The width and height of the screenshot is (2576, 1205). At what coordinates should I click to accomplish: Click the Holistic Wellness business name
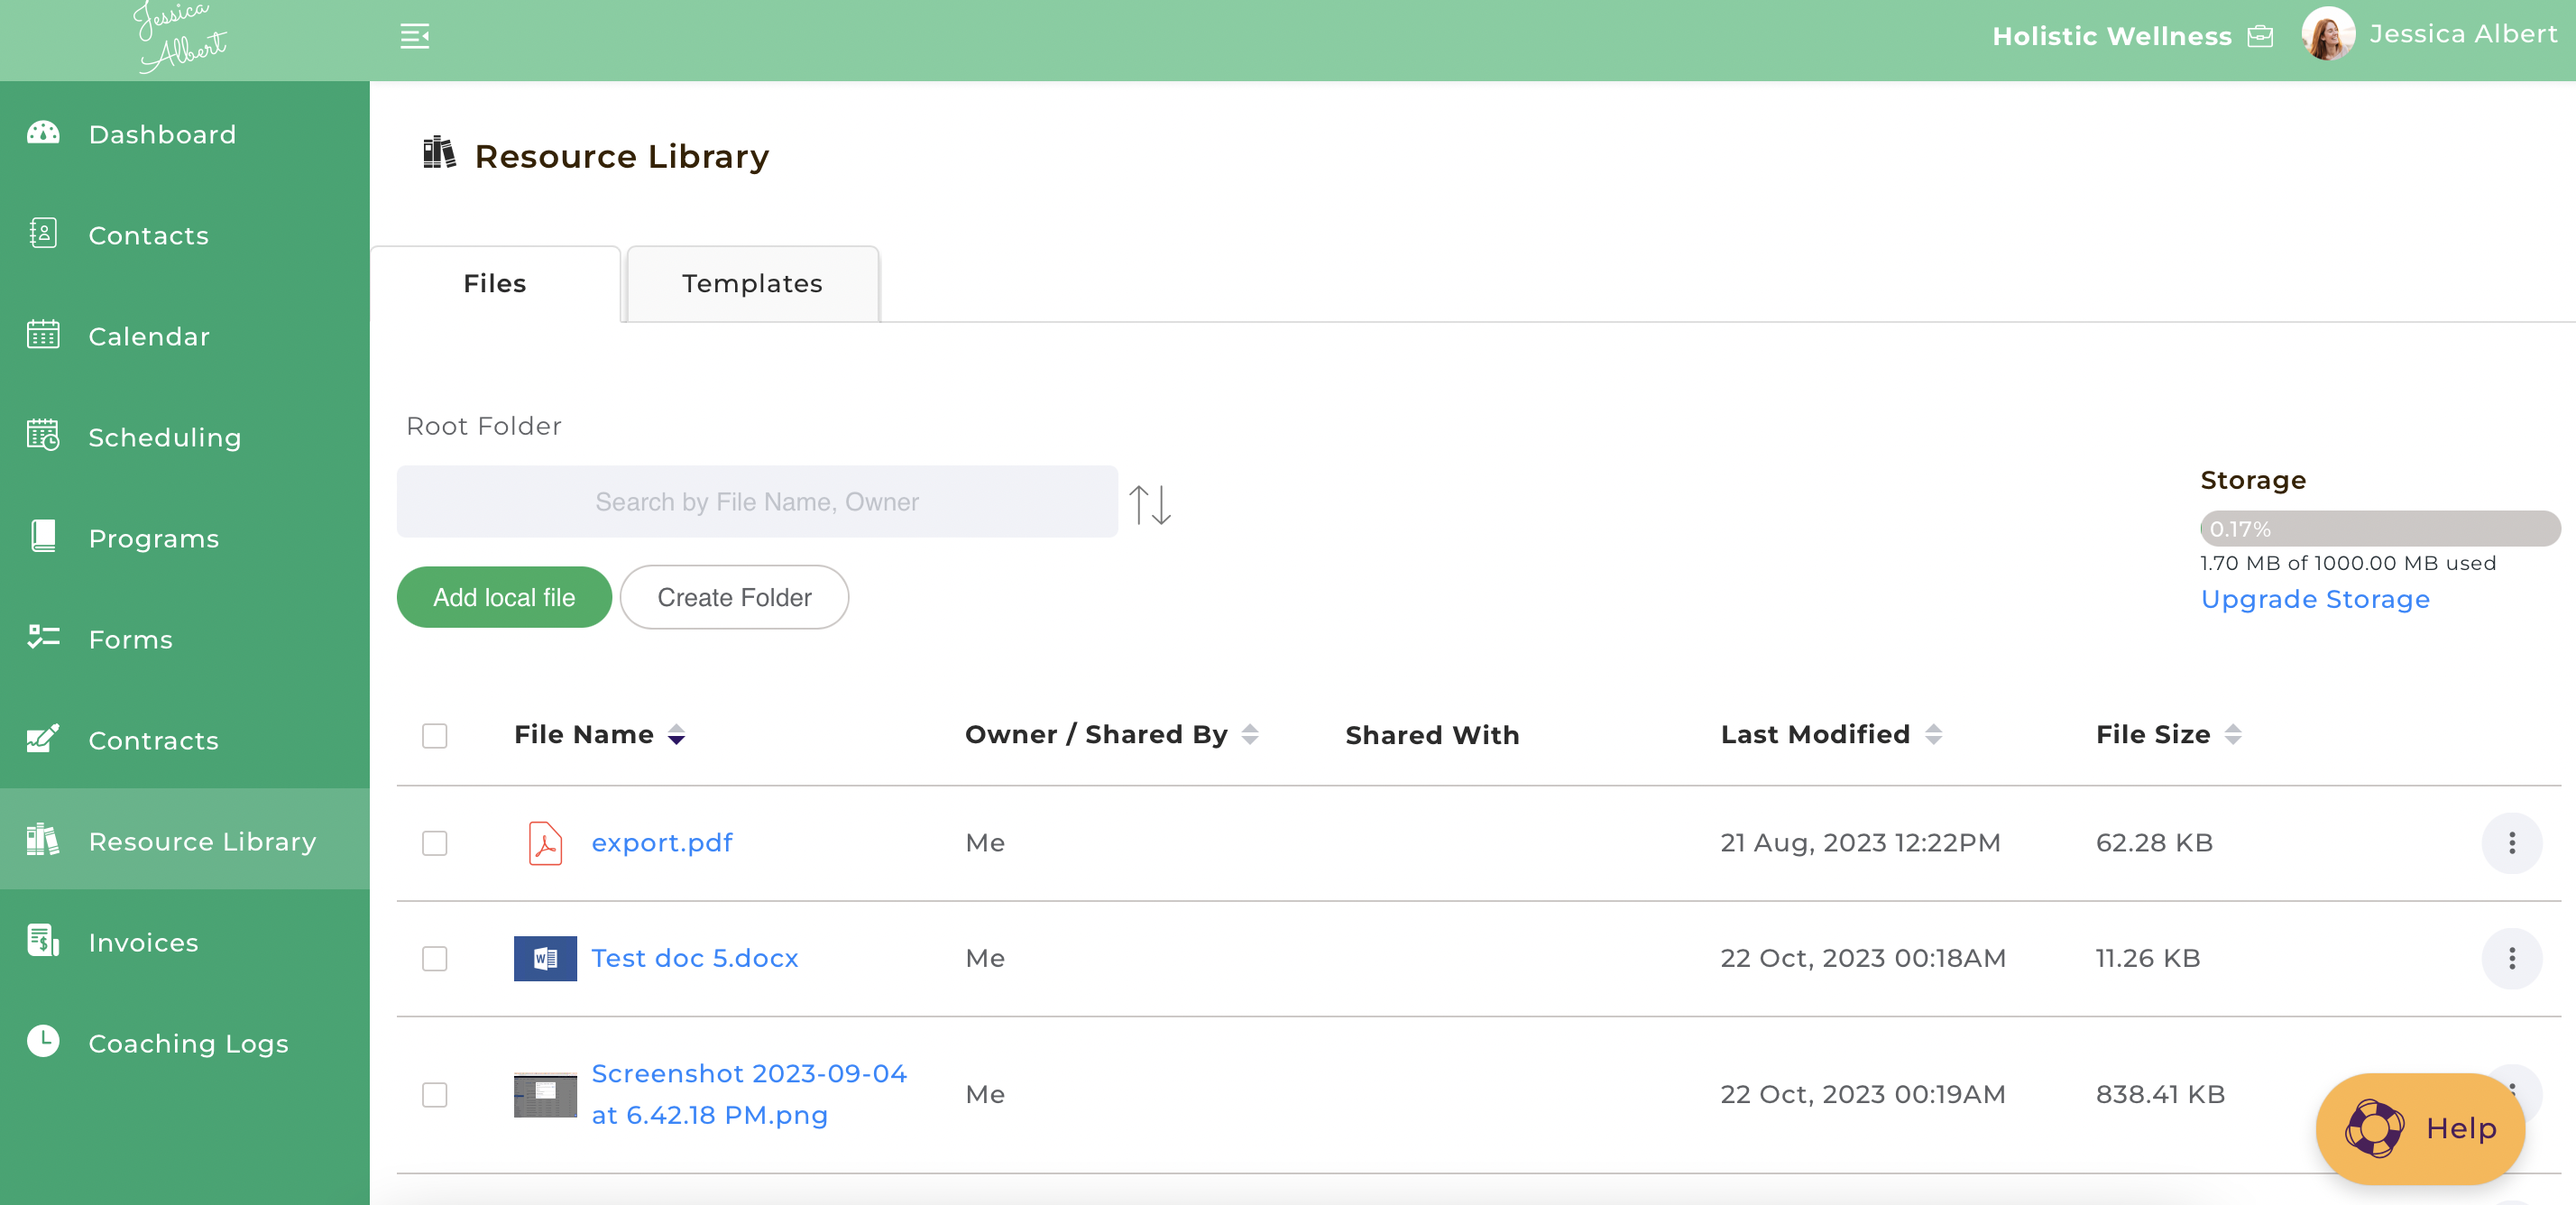coord(2111,37)
